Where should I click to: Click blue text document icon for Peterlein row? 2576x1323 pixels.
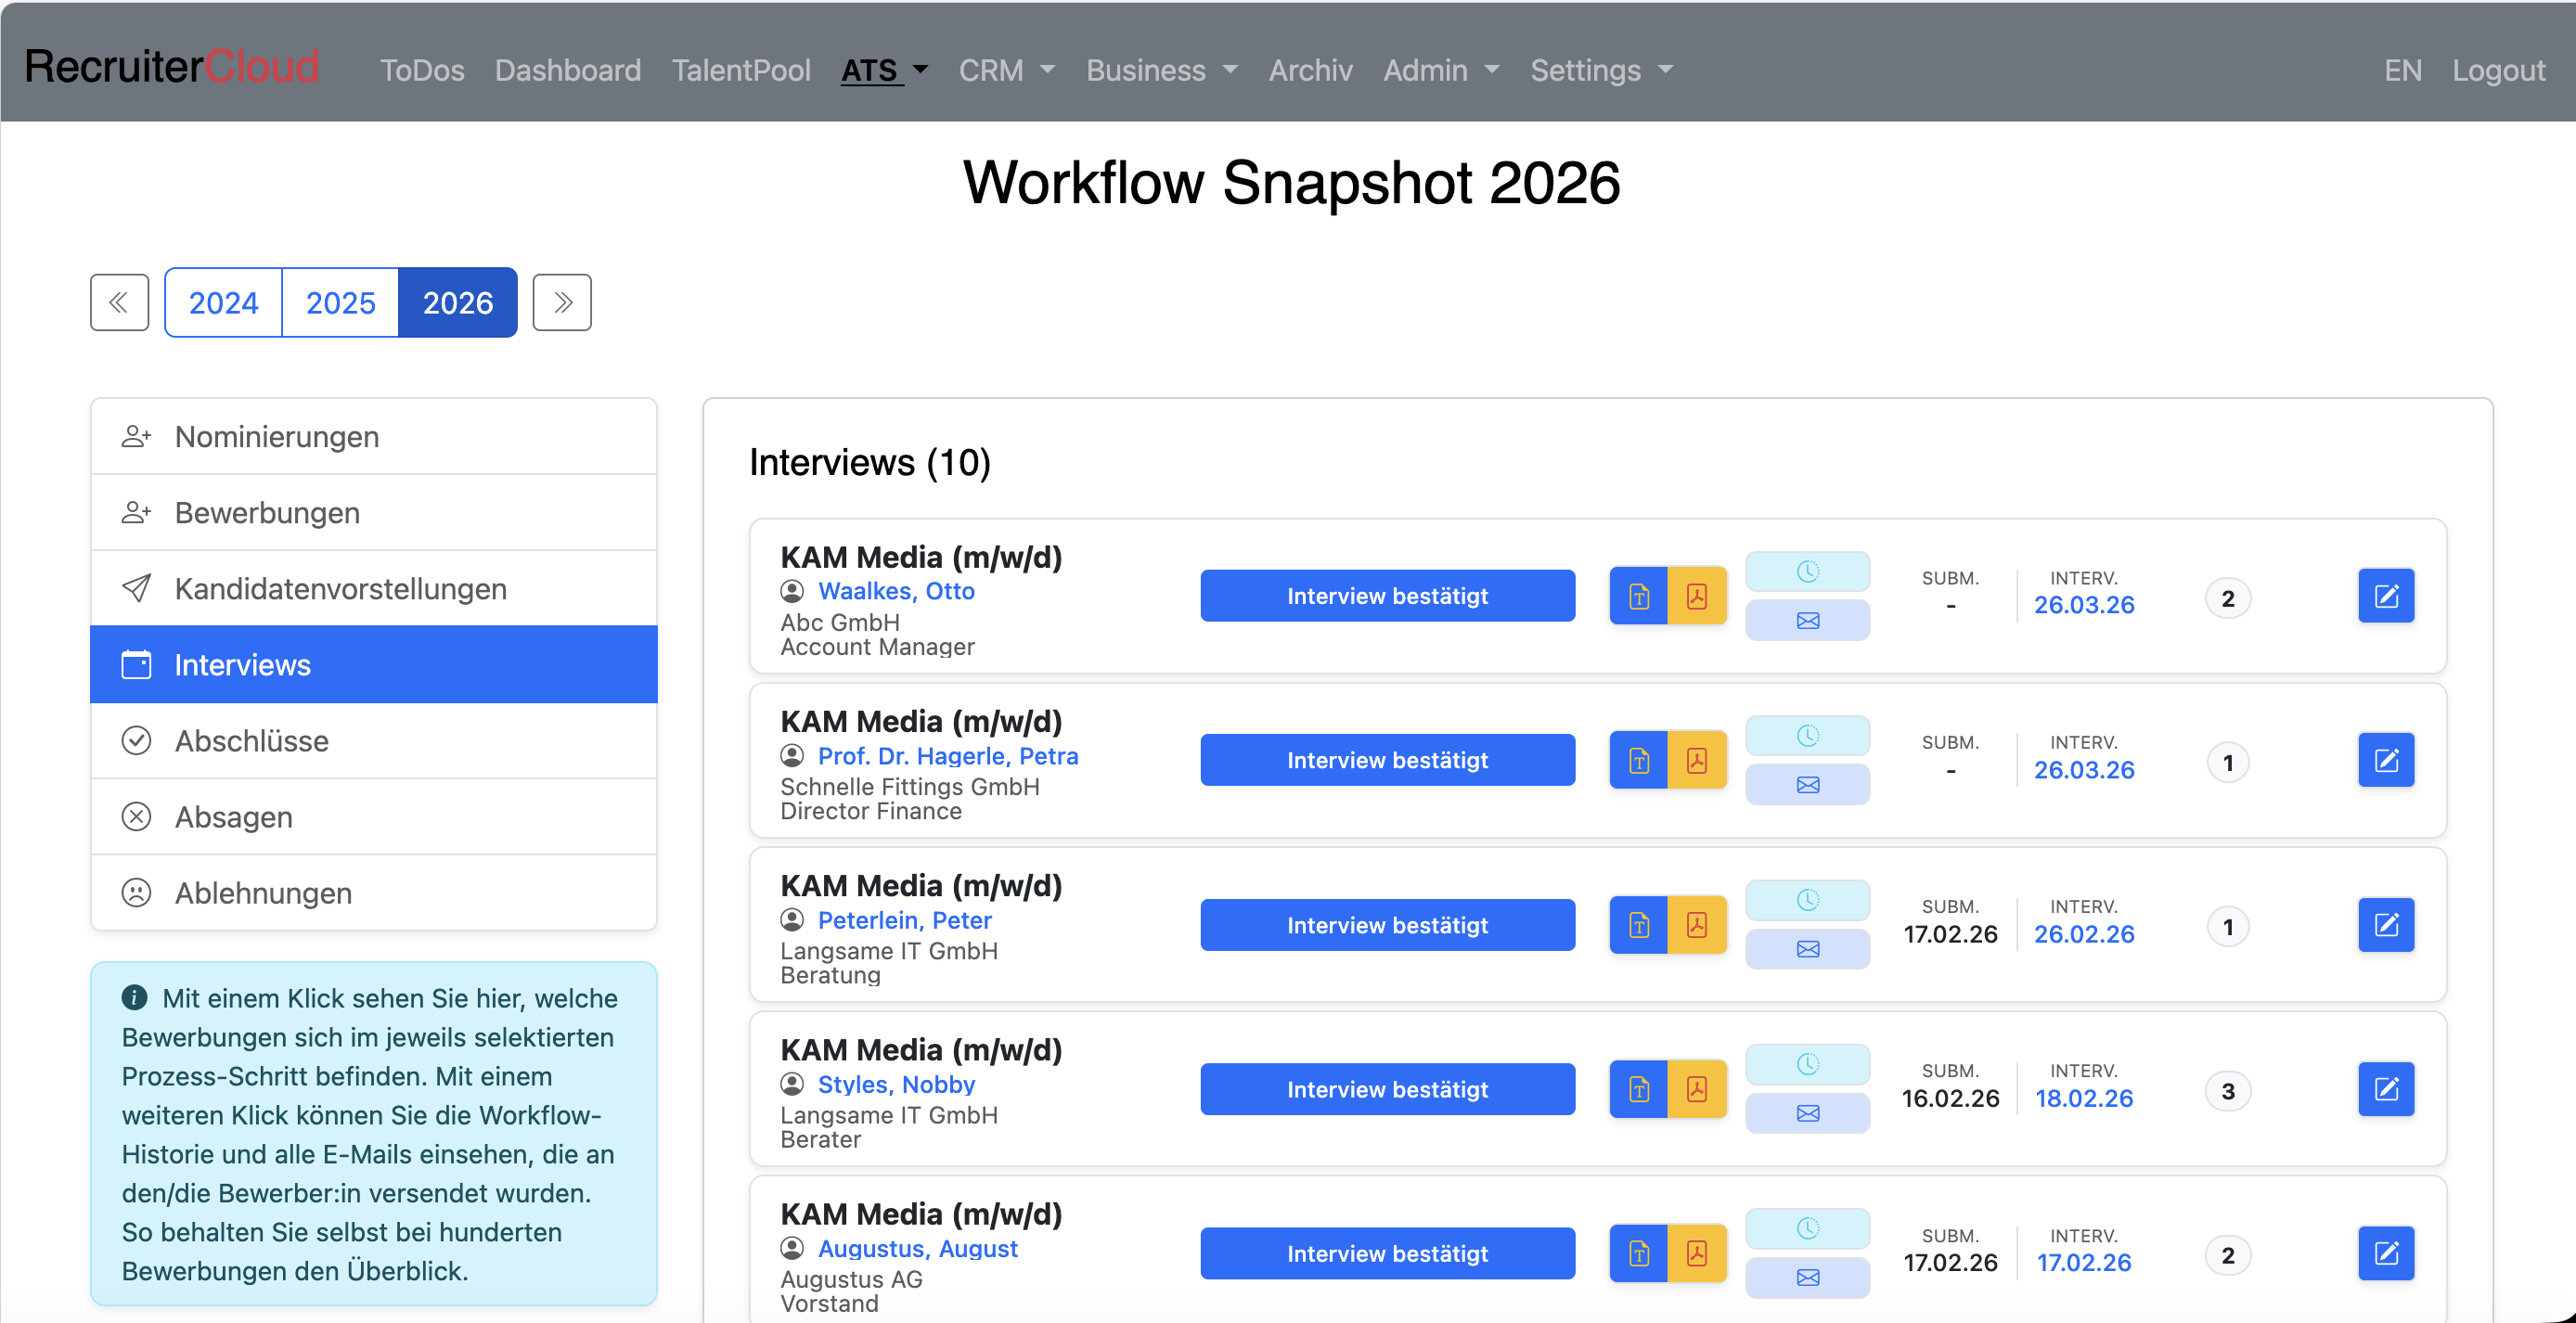click(x=1638, y=925)
